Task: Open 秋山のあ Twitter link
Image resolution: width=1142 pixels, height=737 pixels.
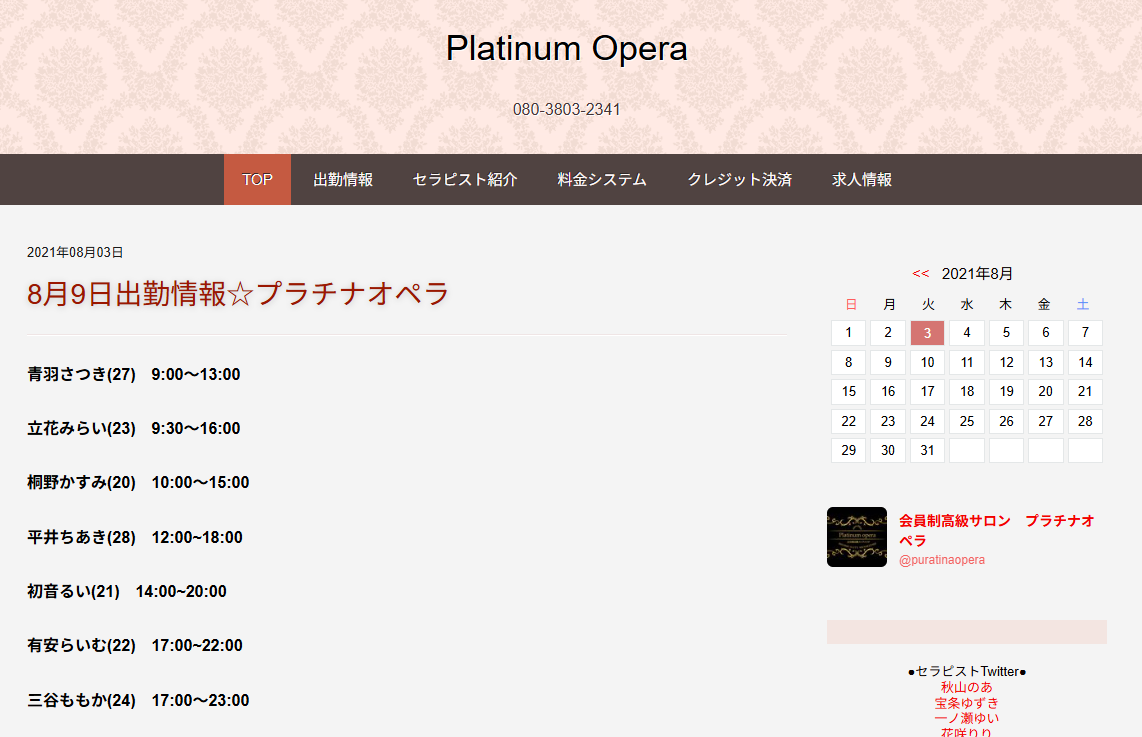Action: (x=966, y=687)
